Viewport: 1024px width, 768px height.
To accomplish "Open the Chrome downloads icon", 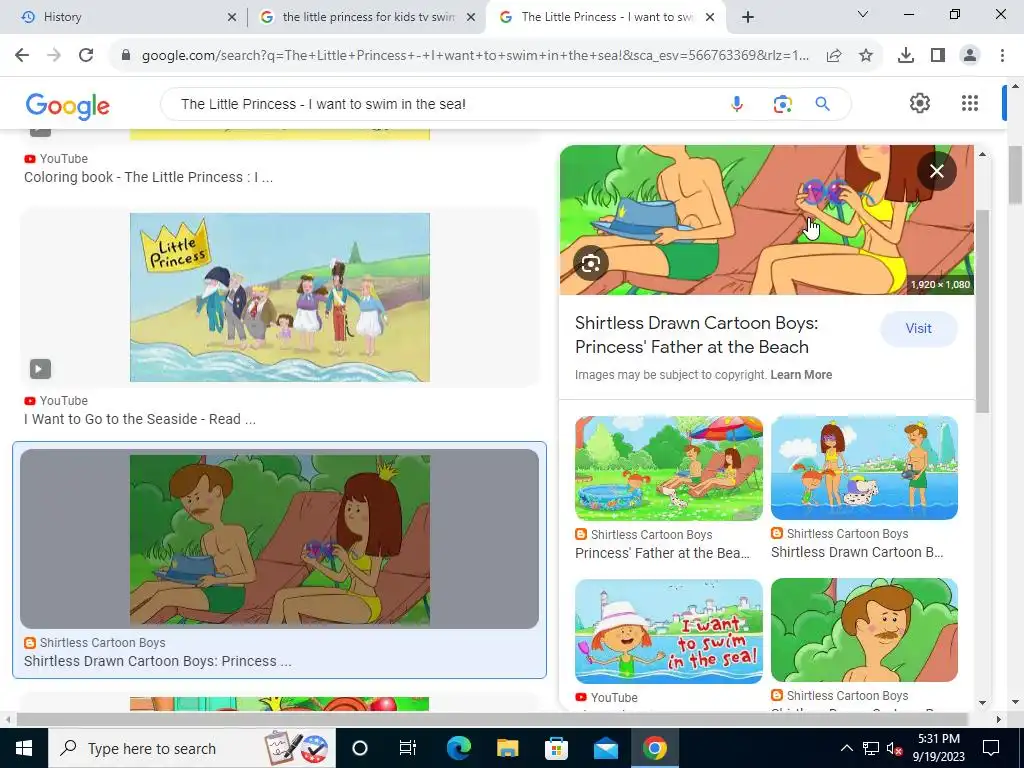I will (x=905, y=56).
